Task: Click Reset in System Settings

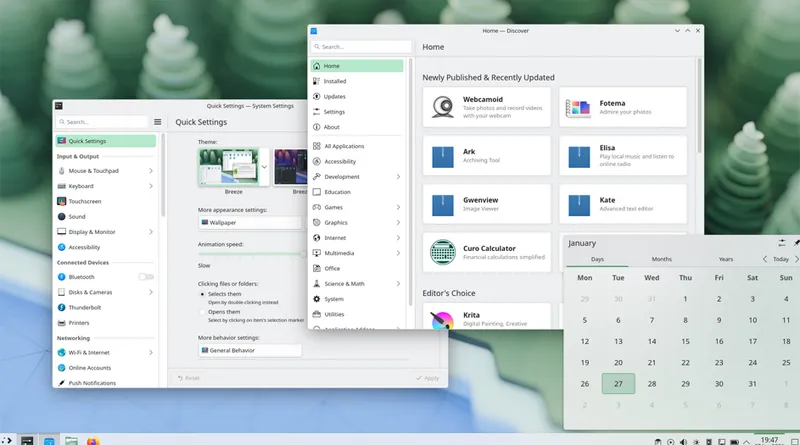Action: click(189, 378)
